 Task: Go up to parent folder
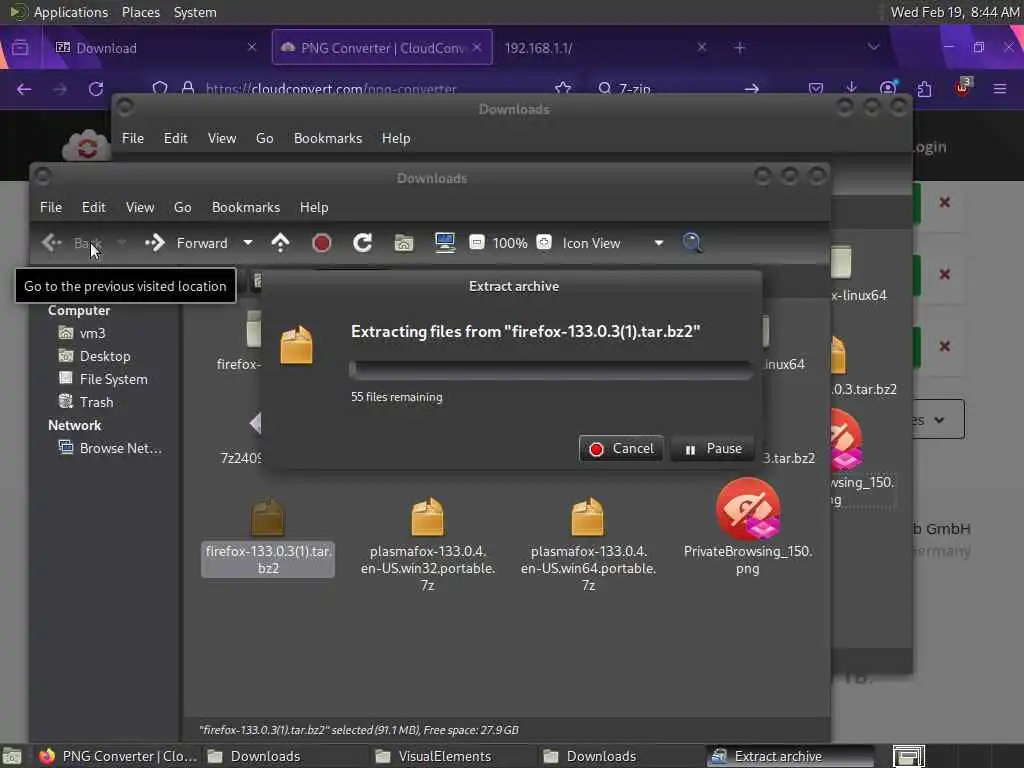tap(280, 243)
